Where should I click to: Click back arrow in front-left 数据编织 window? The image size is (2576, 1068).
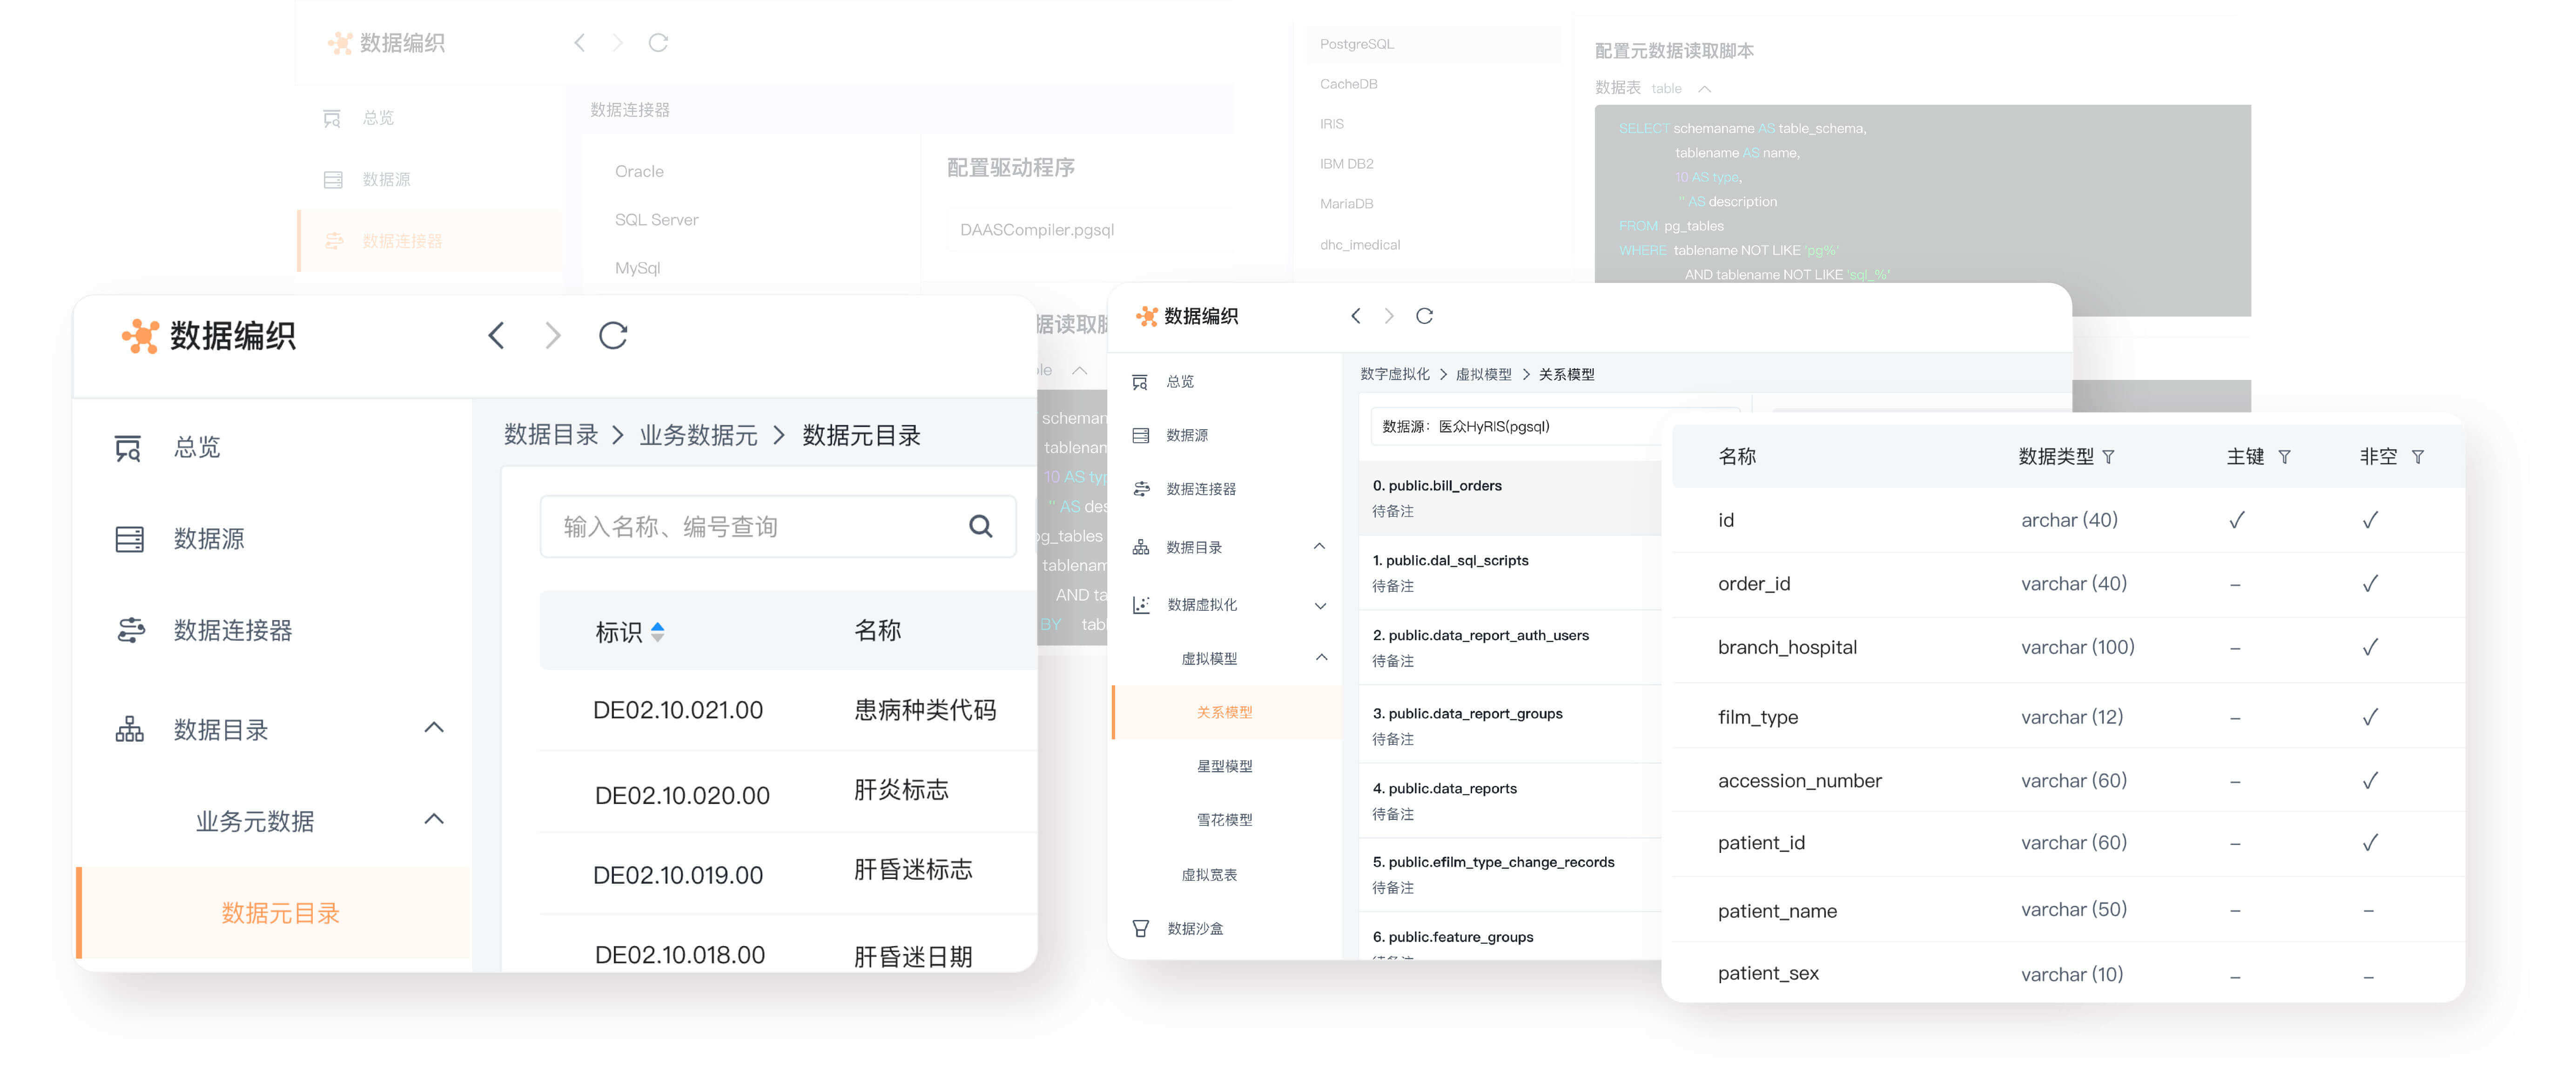pyautogui.click(x=496, y=335)
